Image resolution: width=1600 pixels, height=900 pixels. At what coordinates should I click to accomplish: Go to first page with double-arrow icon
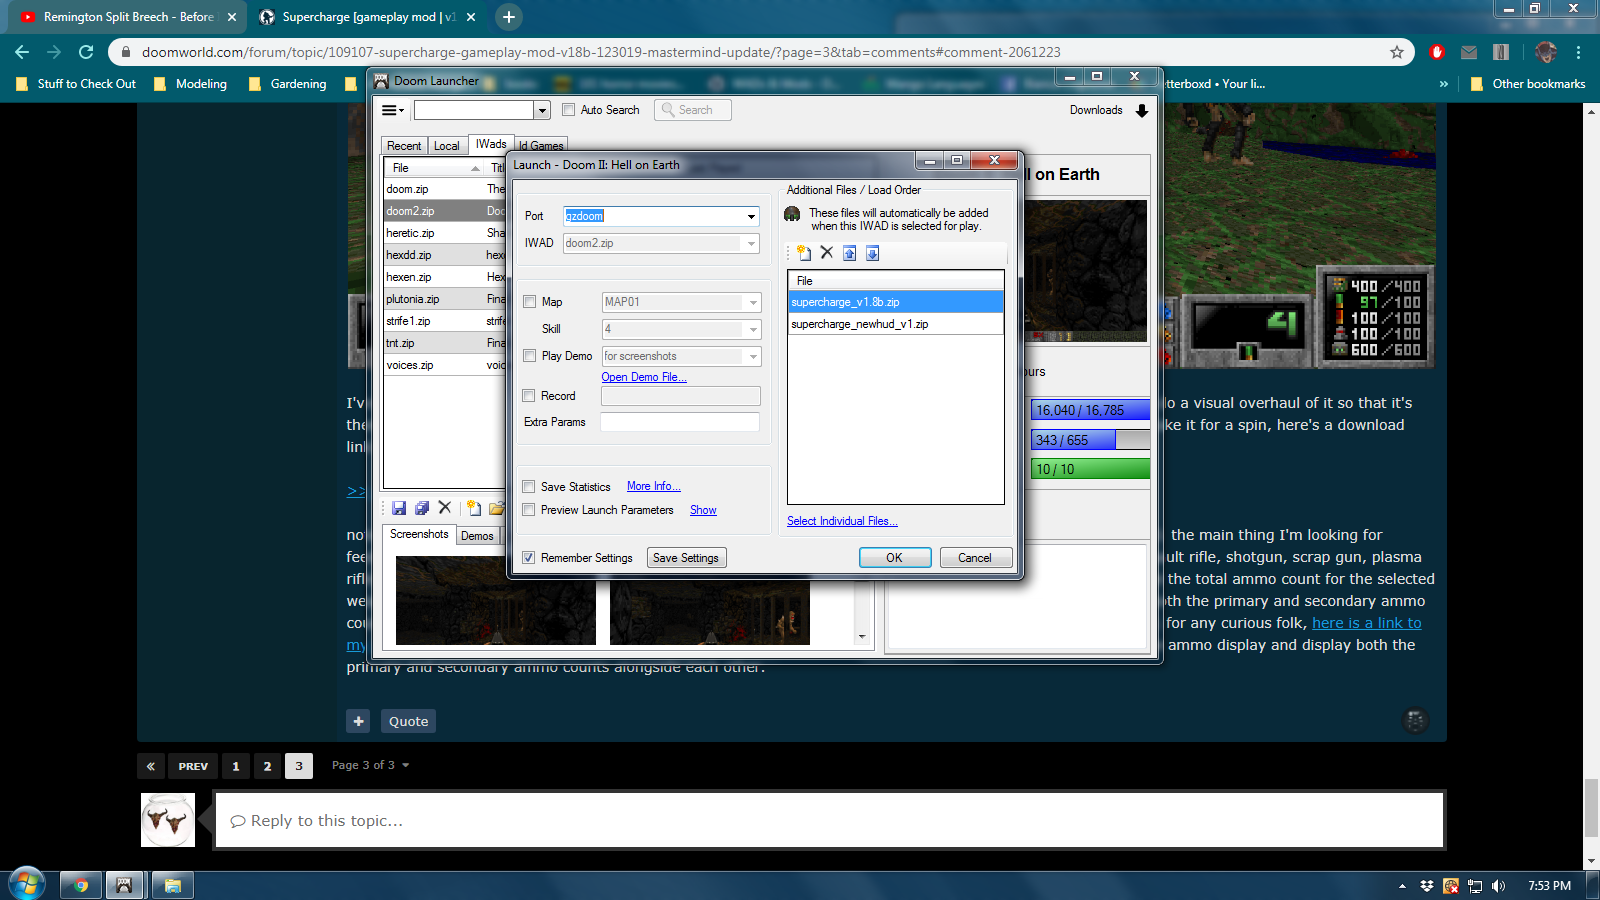pyautogui.click(x=151, y=766)
